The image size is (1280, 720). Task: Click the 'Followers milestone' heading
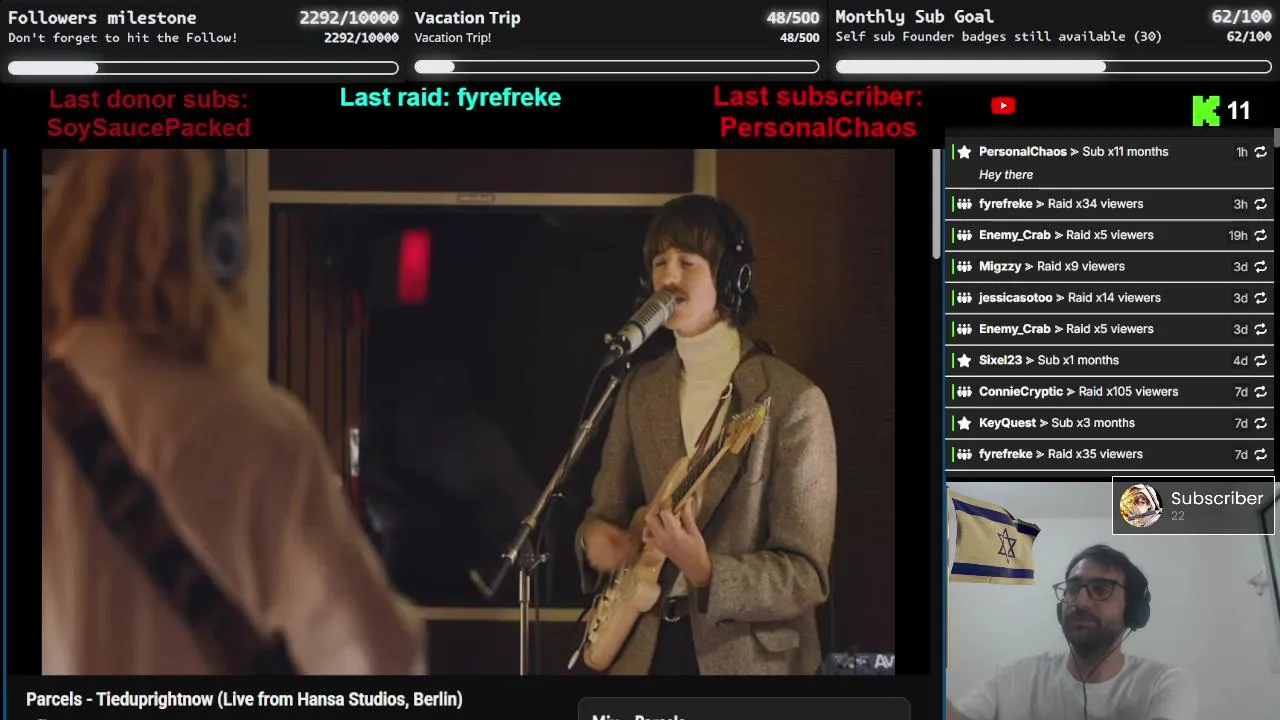coord(102,17)
